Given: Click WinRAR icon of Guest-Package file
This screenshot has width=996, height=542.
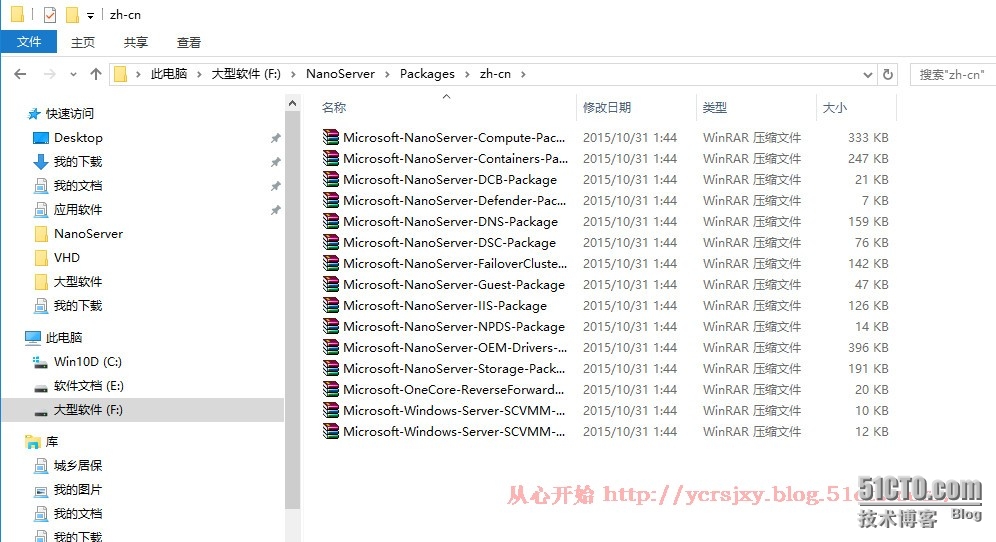Looking at the screenshot, I should click(x=330, y=284).
